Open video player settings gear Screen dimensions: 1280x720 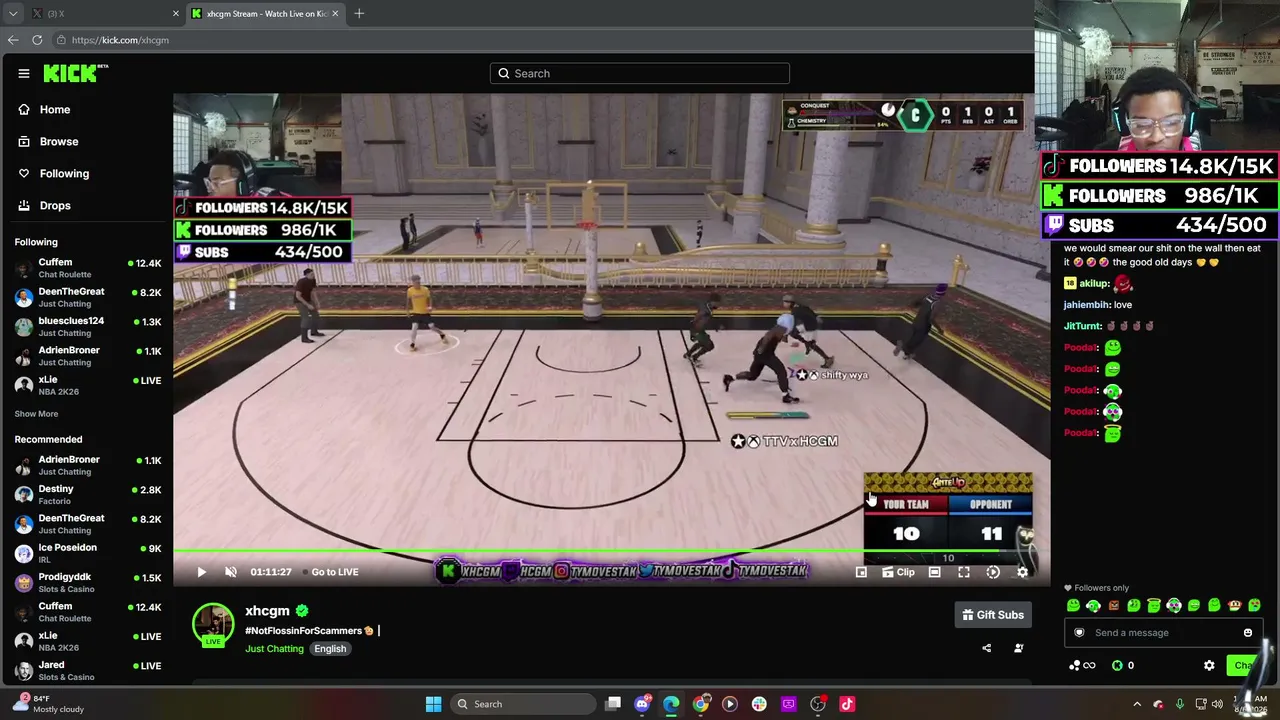click(1022, 572)
